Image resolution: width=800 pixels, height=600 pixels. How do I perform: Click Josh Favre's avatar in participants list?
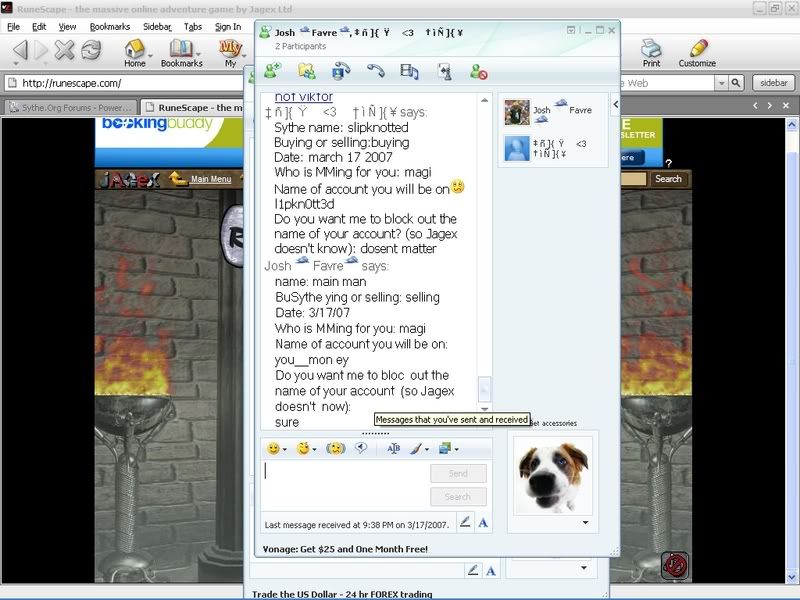tap(517, 112)
